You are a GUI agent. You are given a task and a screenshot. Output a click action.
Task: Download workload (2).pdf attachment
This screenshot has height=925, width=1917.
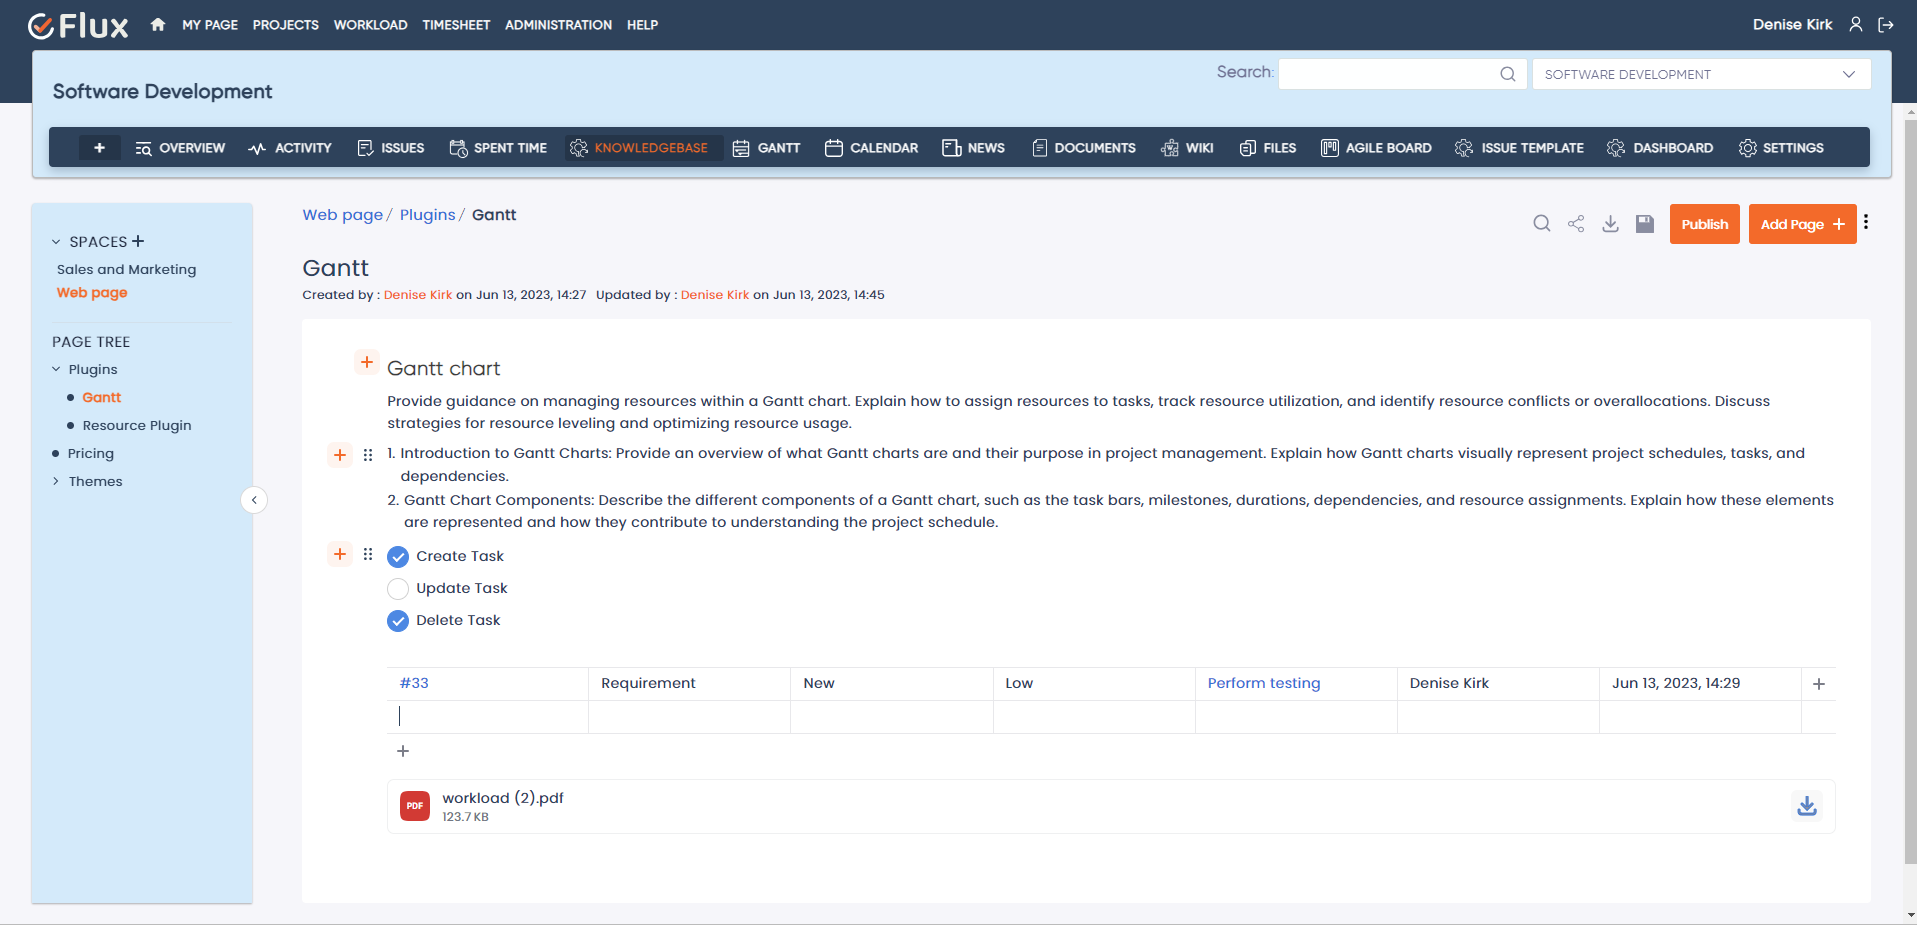click(1806, 805)
